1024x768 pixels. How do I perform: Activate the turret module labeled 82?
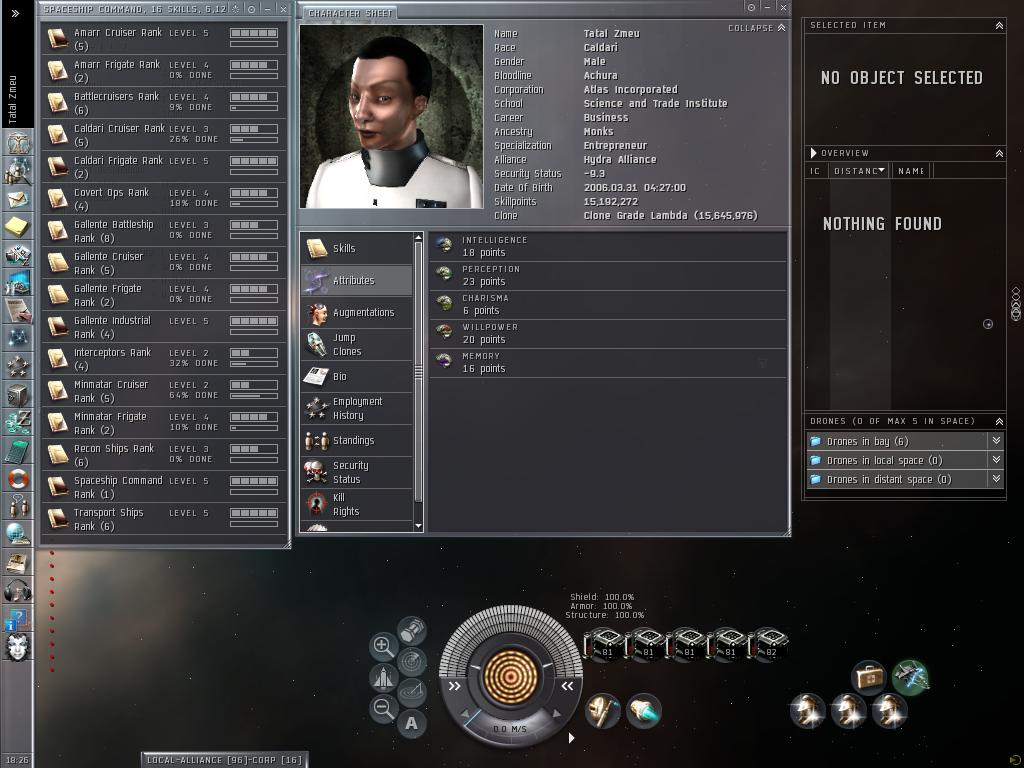coord(768,644)
